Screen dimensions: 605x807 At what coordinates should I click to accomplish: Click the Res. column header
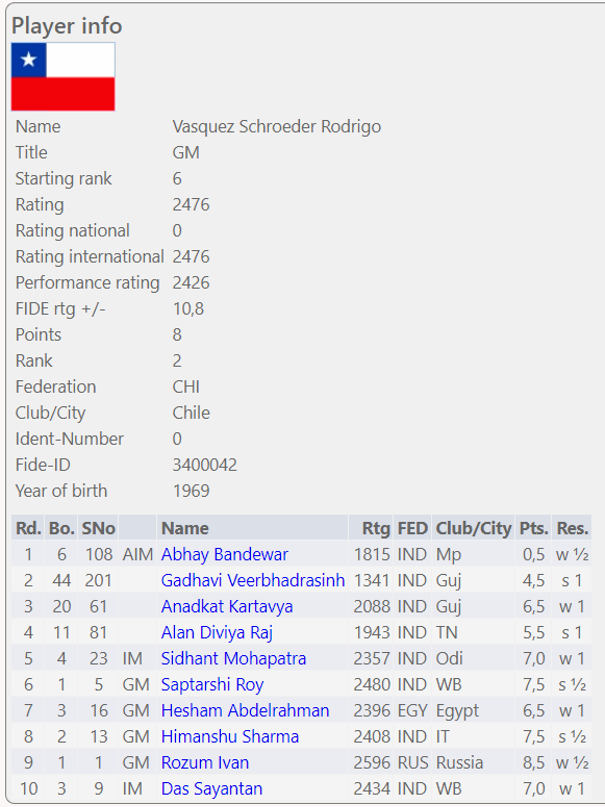point(573,528)
